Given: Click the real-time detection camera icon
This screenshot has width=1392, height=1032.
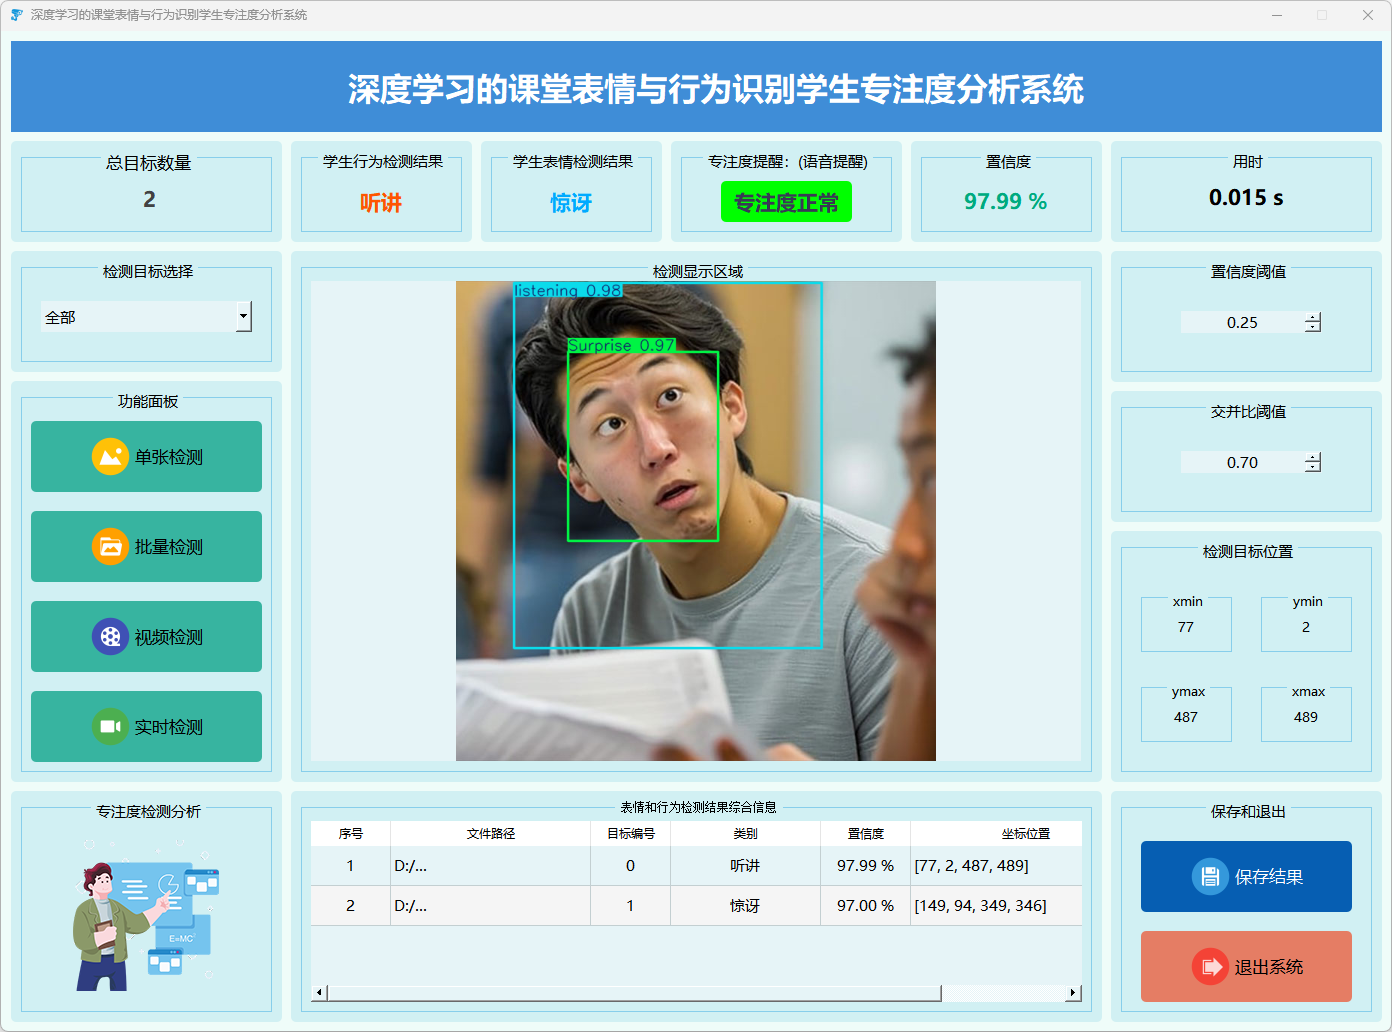Looking at the screenshot, I should click(110, 727).
